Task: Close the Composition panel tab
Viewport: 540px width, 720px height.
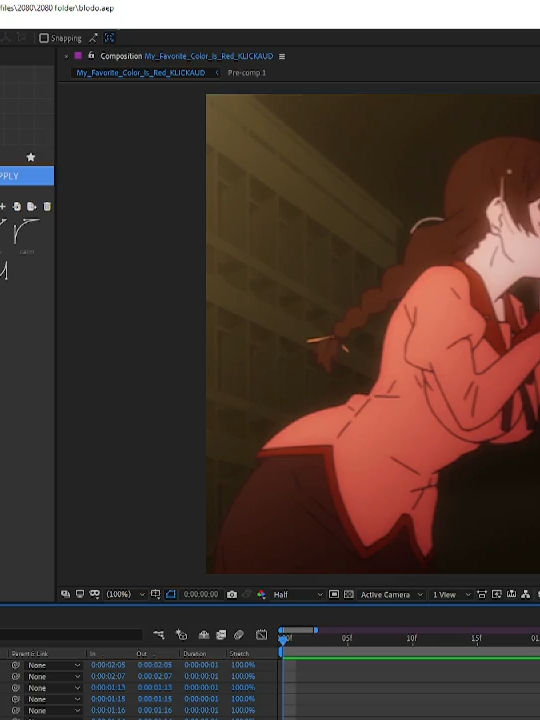Action: click(66, 56)
